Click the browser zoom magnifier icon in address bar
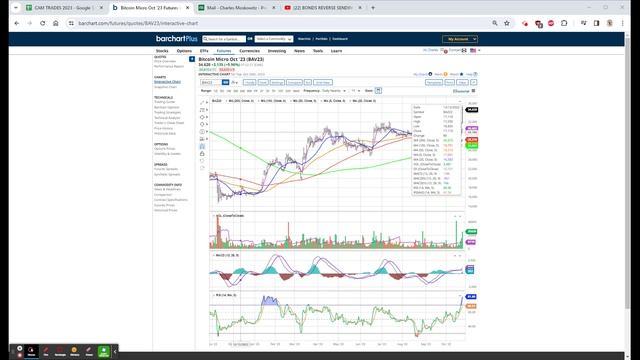640x360 pixels. tap(495, 23)
